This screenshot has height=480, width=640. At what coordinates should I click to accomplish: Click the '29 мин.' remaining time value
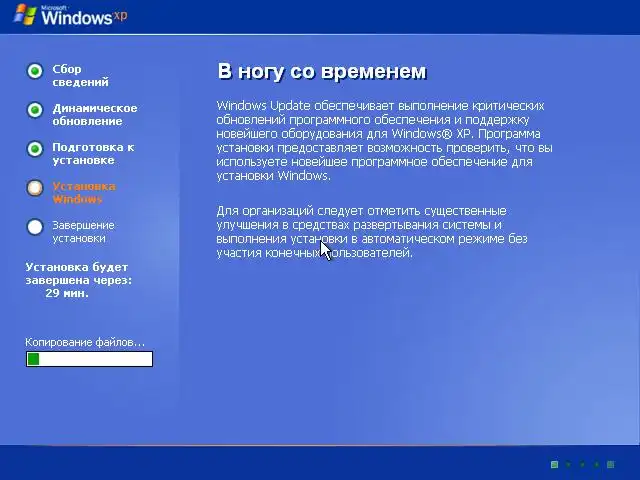67,293
